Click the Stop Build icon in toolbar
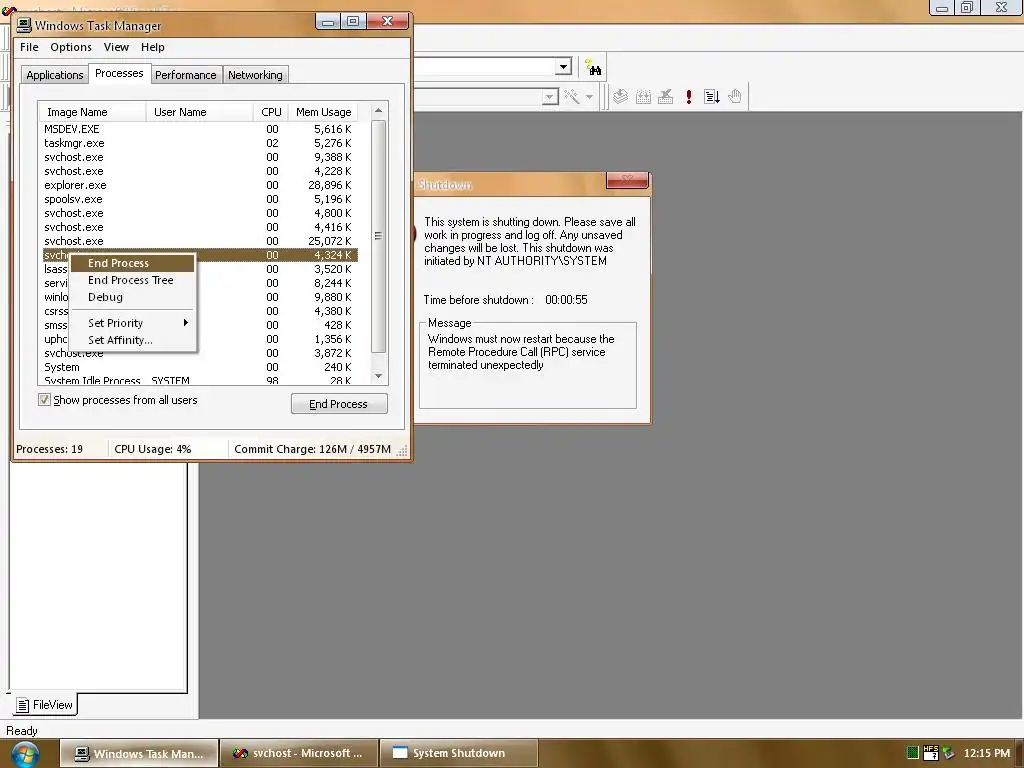Viewport: 1024px width, 768px height. click(665, 97)
